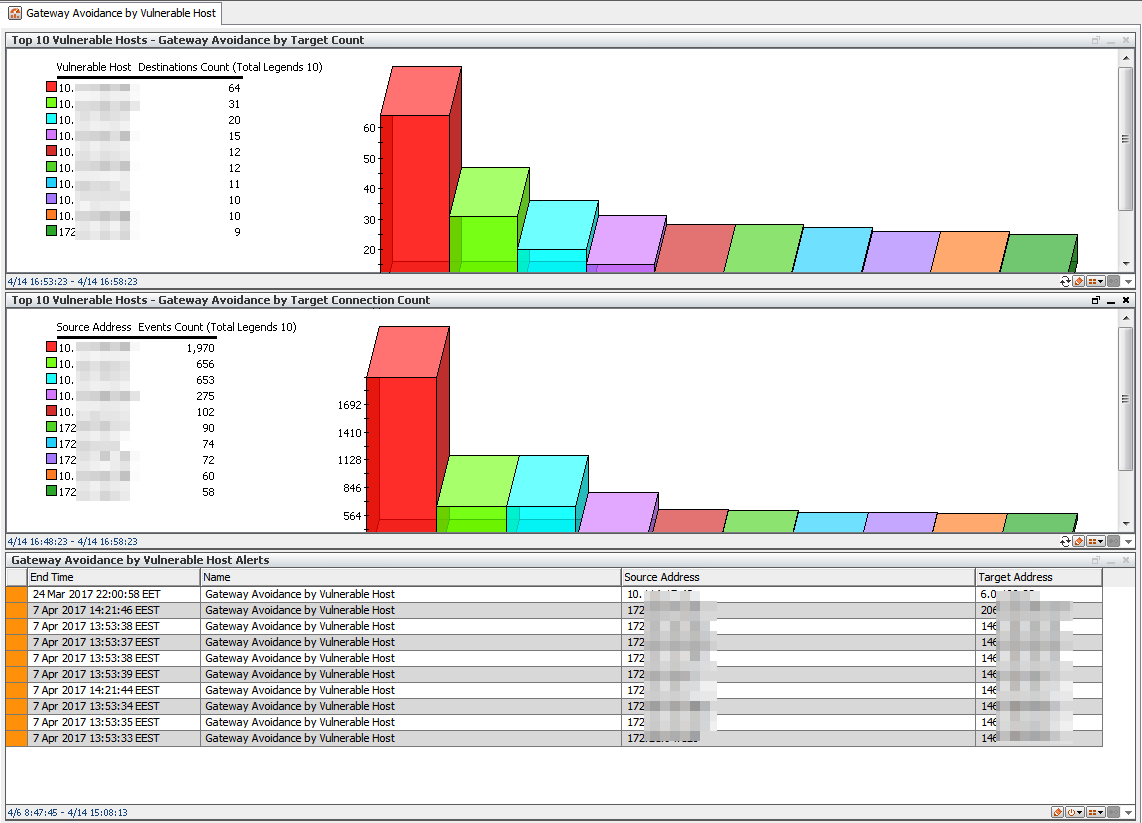The image size is (1142, 823).
Task: Open chart type dropdown in Connection Count panel
Action: click(1096, 541)
